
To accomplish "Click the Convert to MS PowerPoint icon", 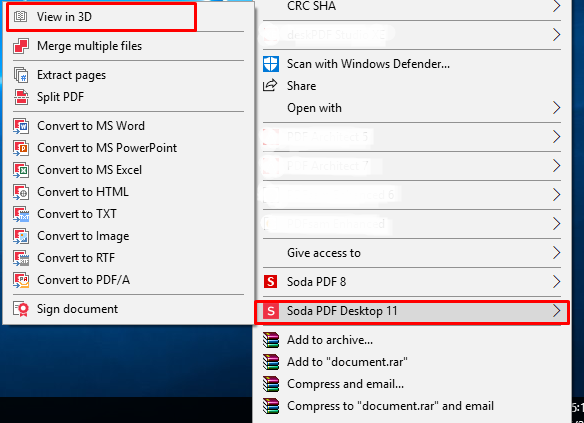I will pyautogui.click(x=21, y=148).
